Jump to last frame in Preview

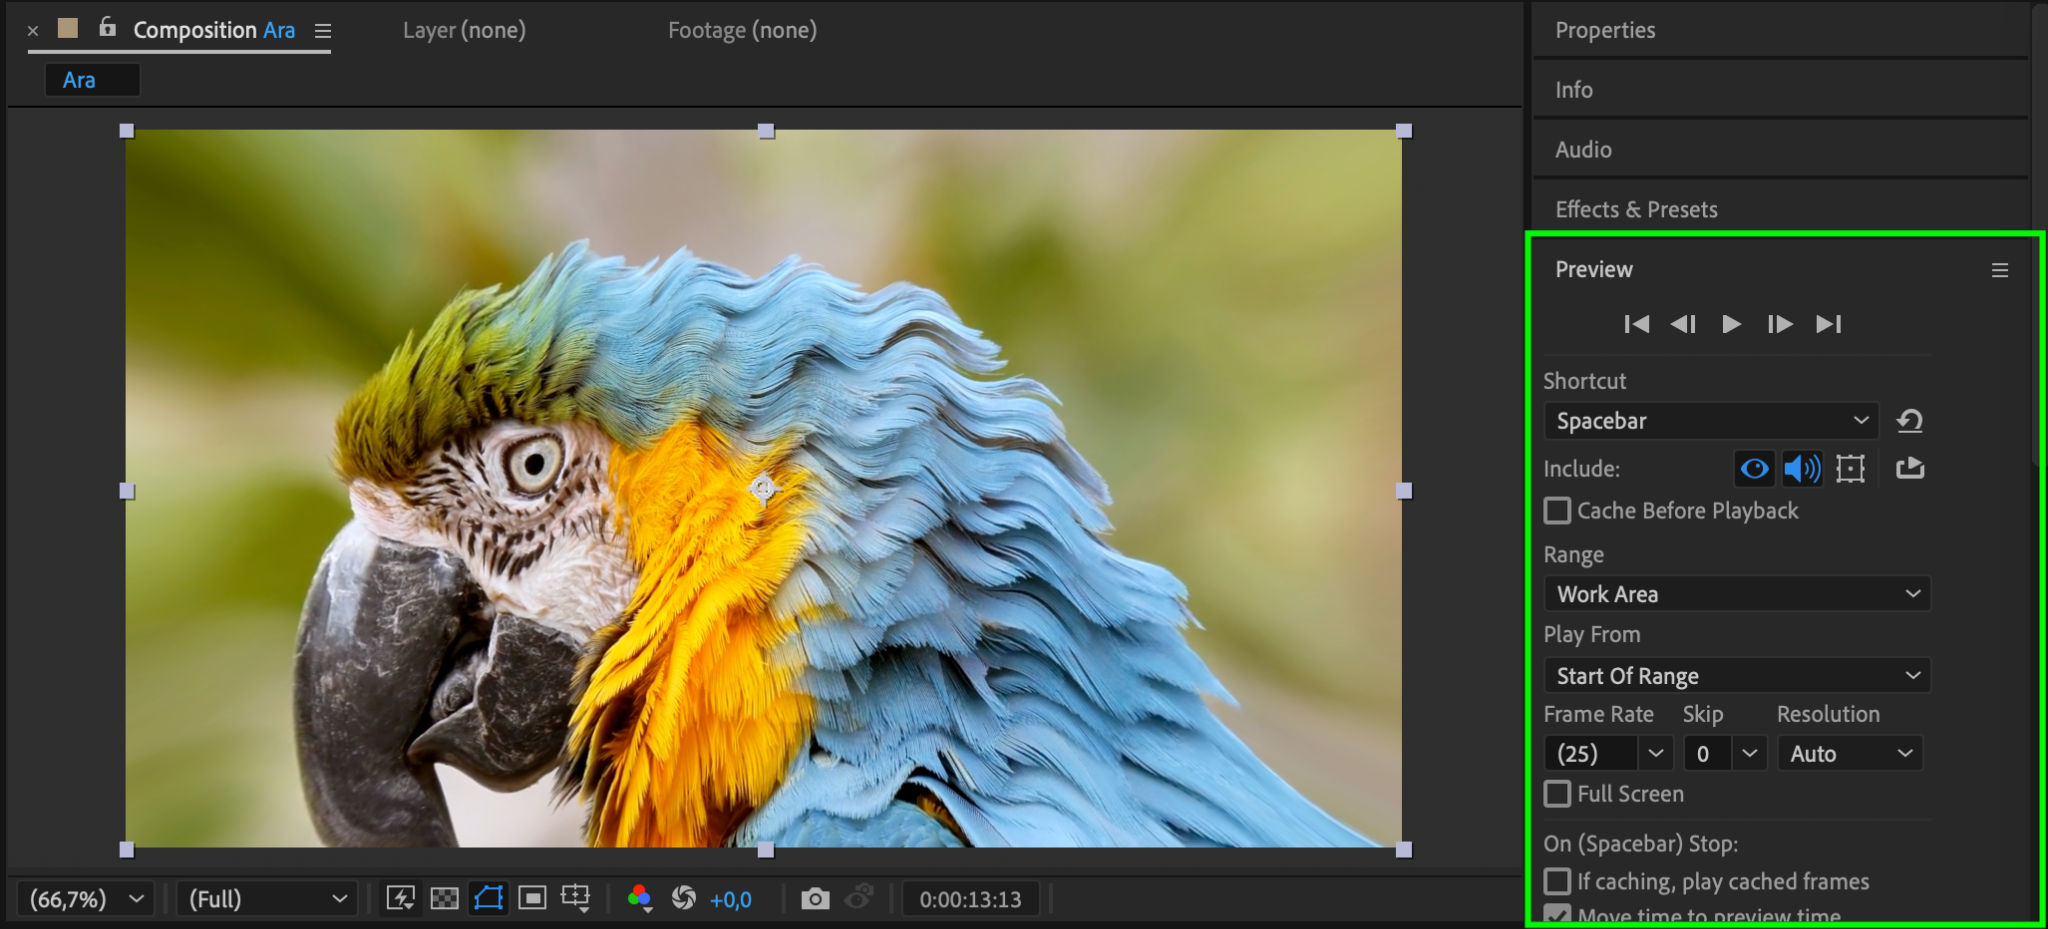(x=1828, y=324)
